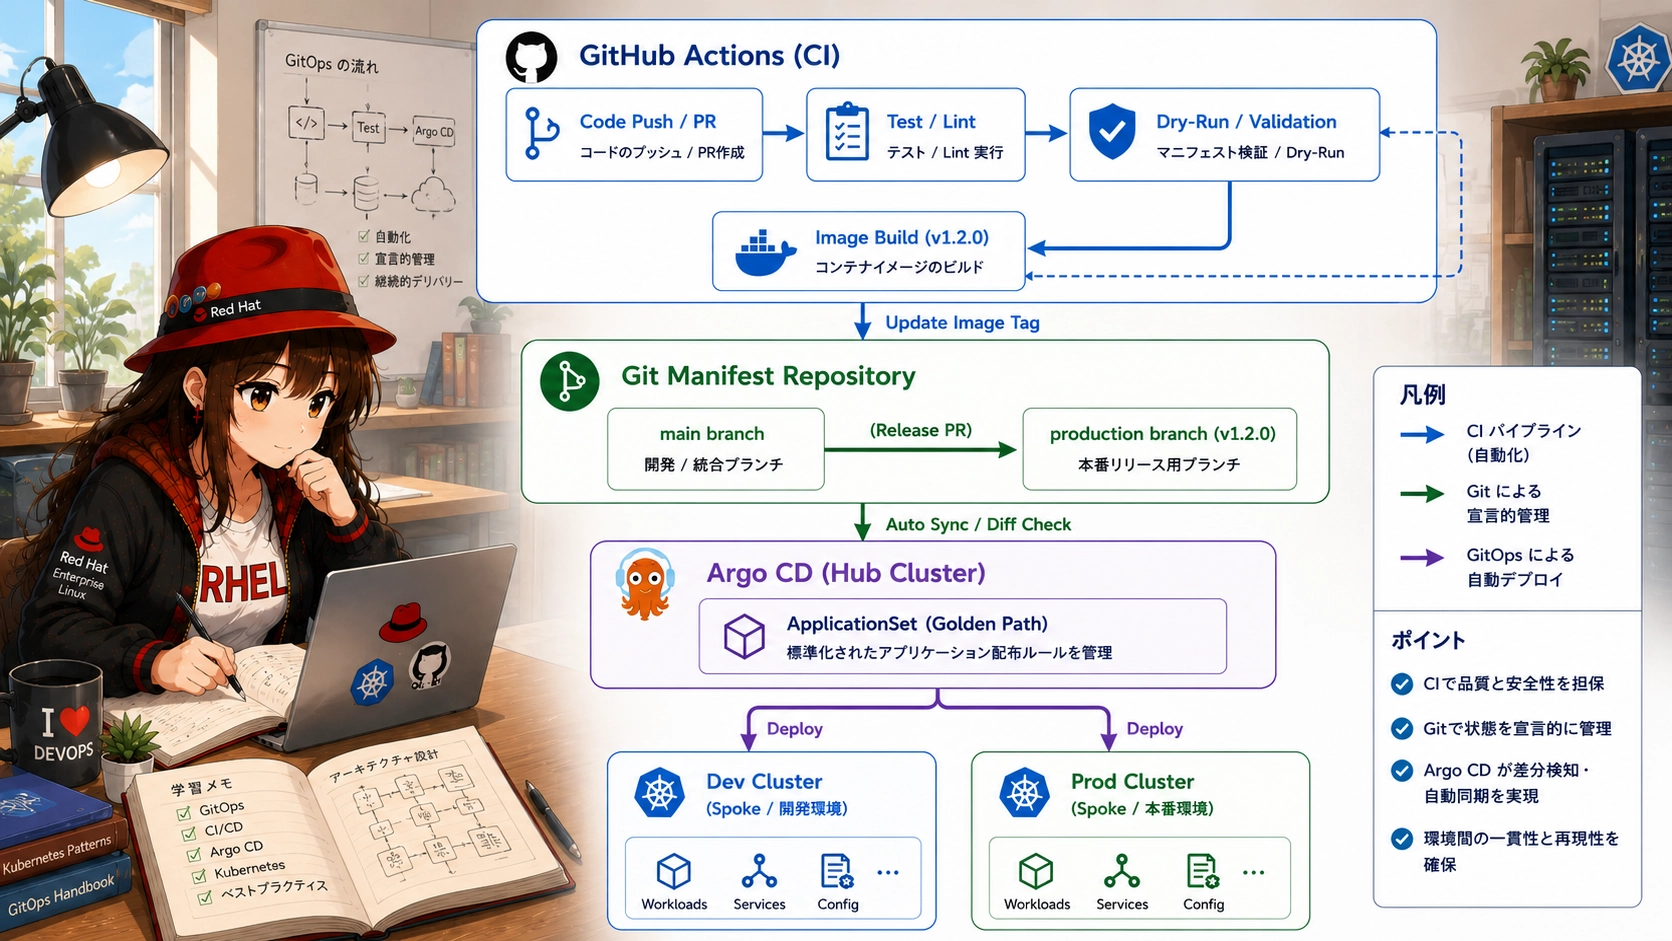
Task: Click the Auto Sync / Diff Check label
Action: (978, 525)
